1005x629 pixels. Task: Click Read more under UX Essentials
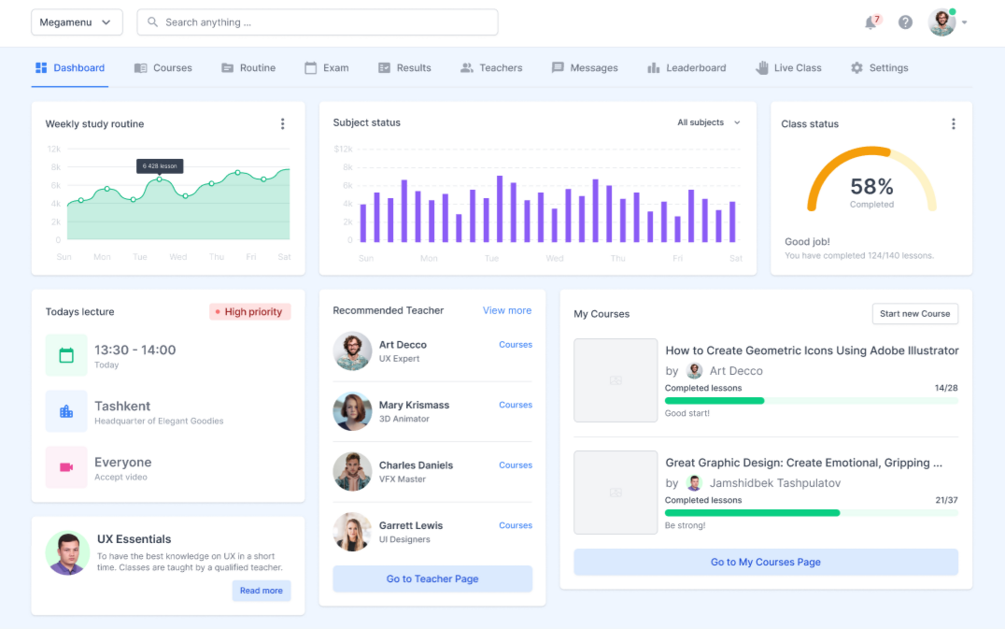click(261, 591)
